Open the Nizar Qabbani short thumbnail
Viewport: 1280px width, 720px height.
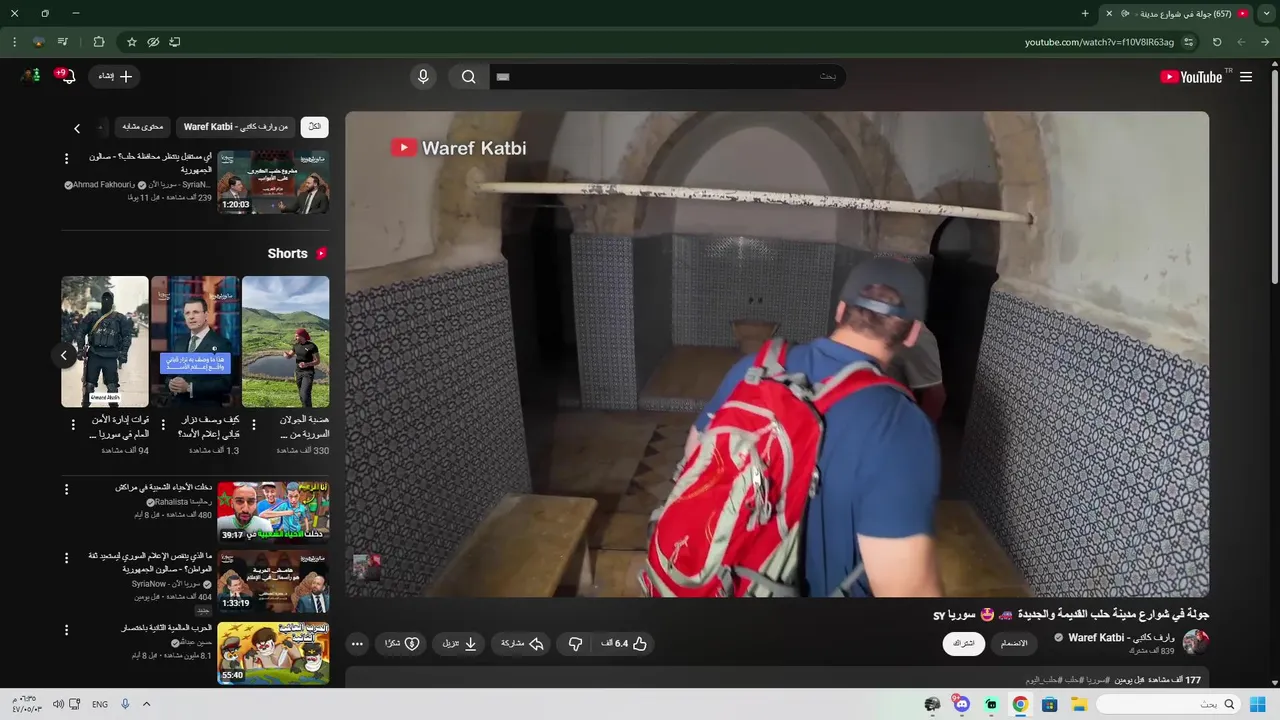coord(195,342)
